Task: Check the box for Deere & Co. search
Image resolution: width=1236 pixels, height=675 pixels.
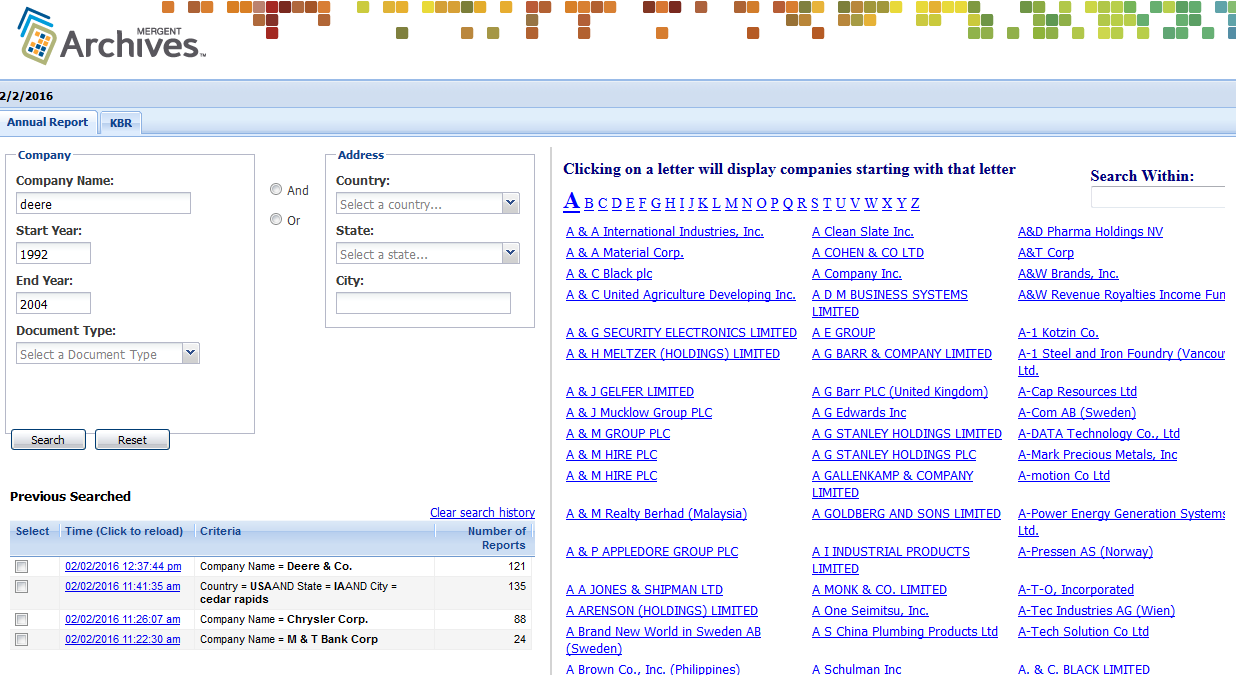Action: pos(22,567)
